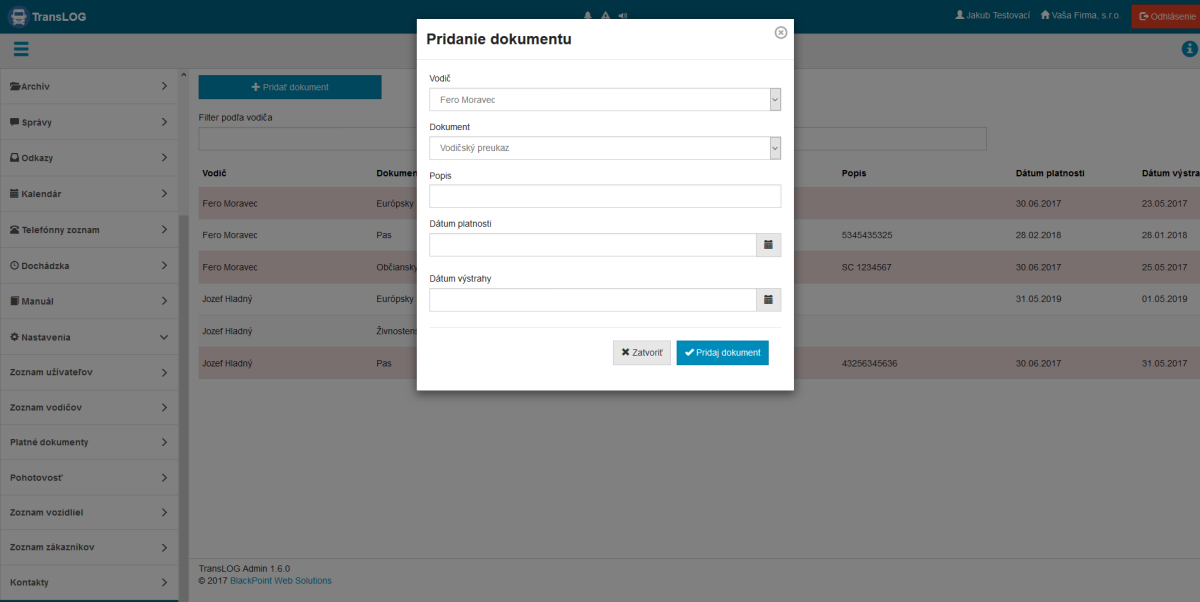The width and height of the screenshot is (1200, 602).
Task: Open the Dátum platnosti calendar picker
Action: click(x=768, y=245)
